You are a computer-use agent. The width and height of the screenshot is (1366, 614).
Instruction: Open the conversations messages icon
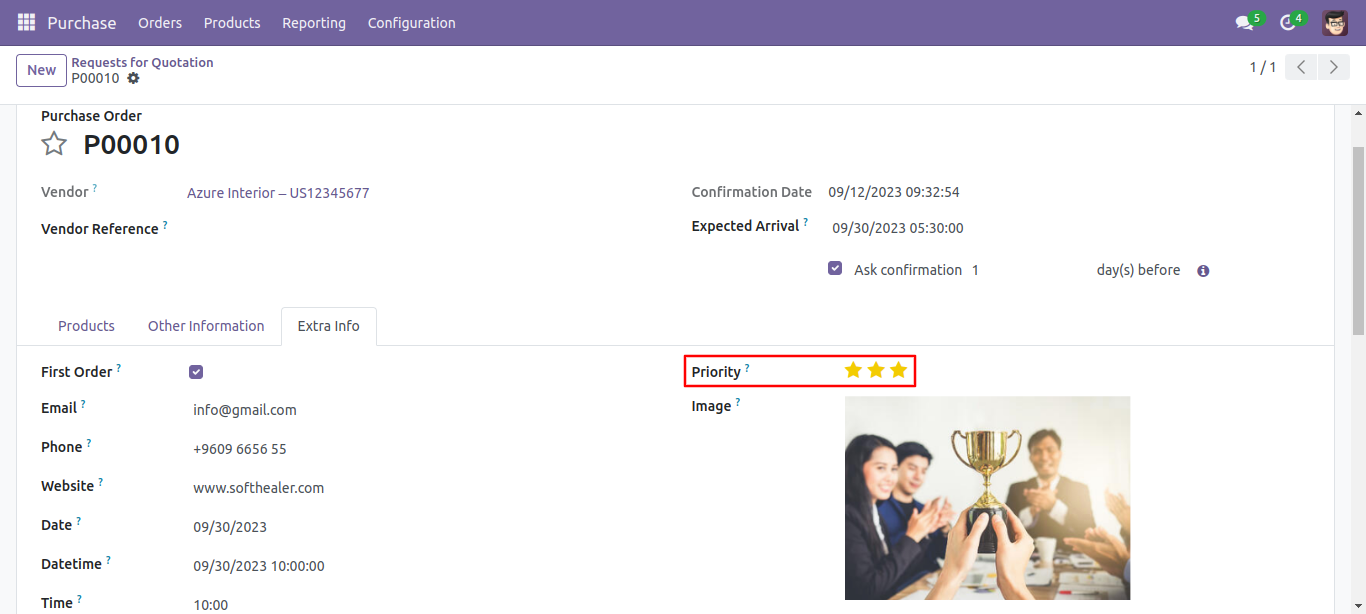(1244, 22)
